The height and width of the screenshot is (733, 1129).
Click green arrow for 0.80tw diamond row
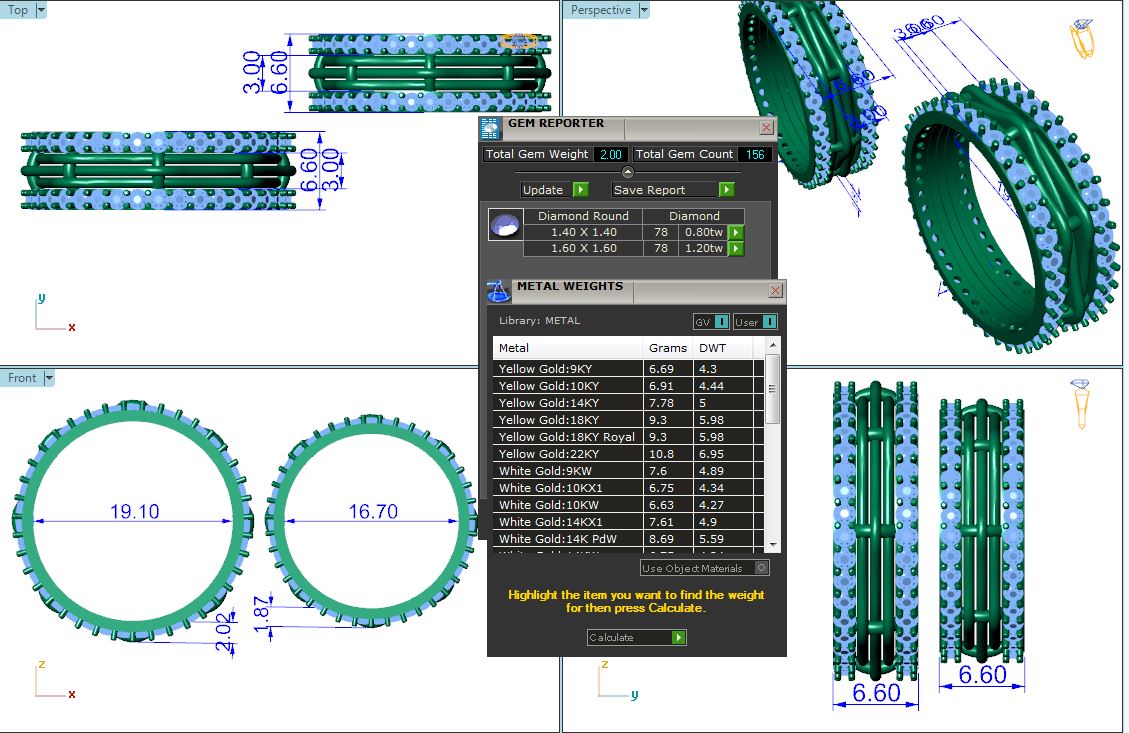(x=736, y=232)
